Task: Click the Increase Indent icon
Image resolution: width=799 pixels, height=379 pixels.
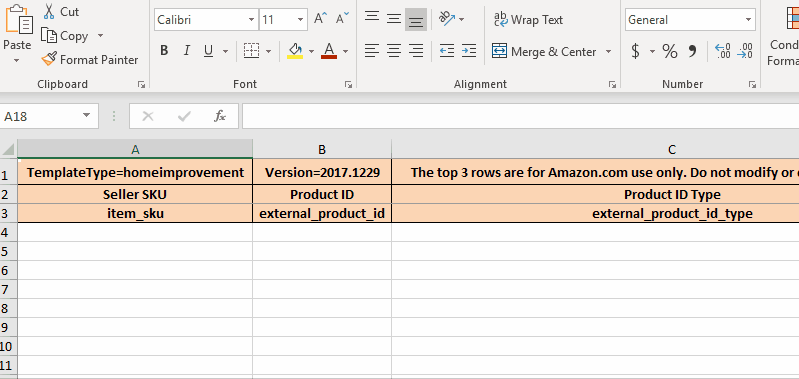Action: coord(469,50)
